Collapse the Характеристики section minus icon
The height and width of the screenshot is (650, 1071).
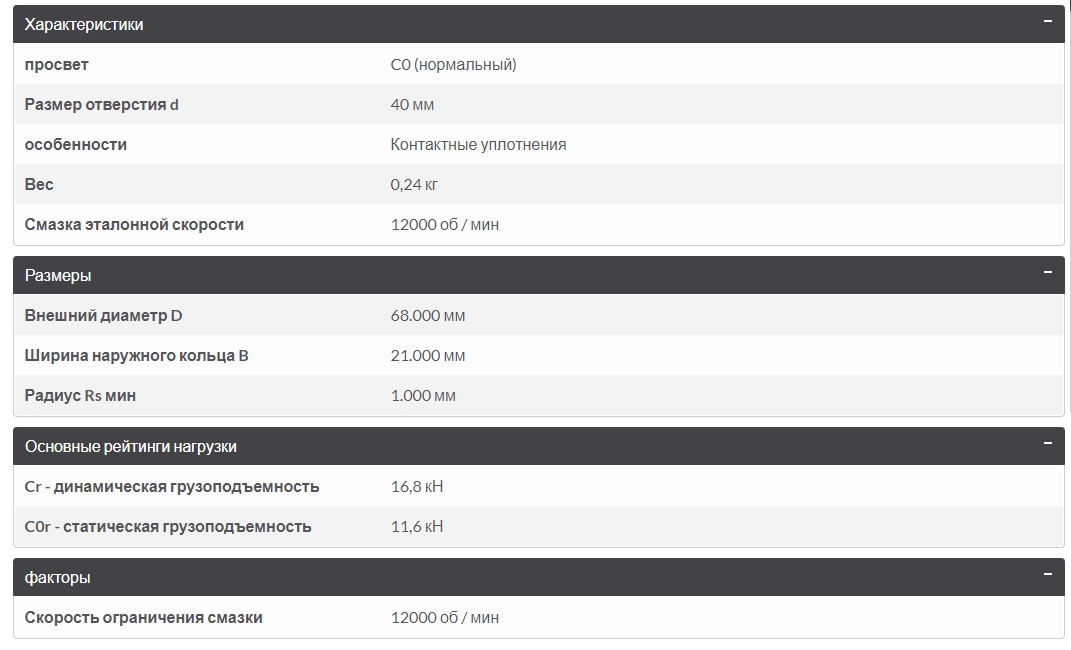(1047, 21)
